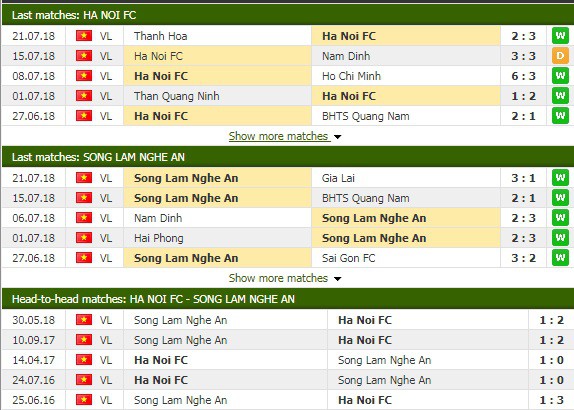Image resolution: width=574 pixels, height=410 pixels.
Task: Click Vietnam flag on 25.06.16 head-to-head row
Action: point(84,400)
